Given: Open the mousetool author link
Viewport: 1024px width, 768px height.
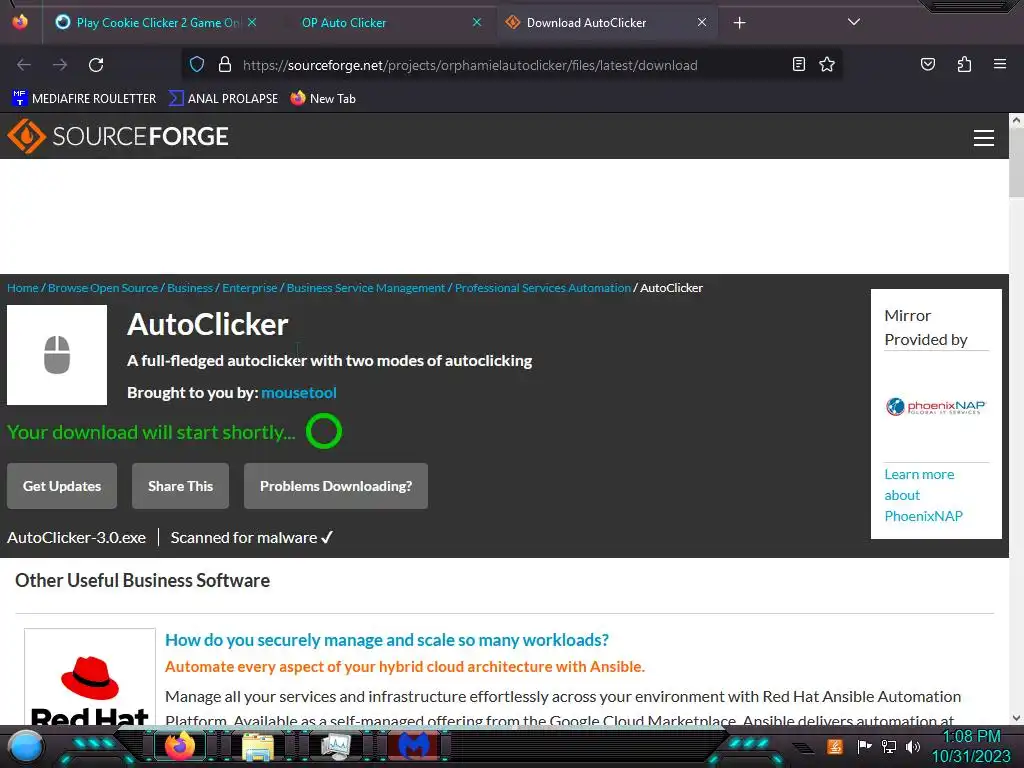Looking at the screenshot, I should pos(299,392).
